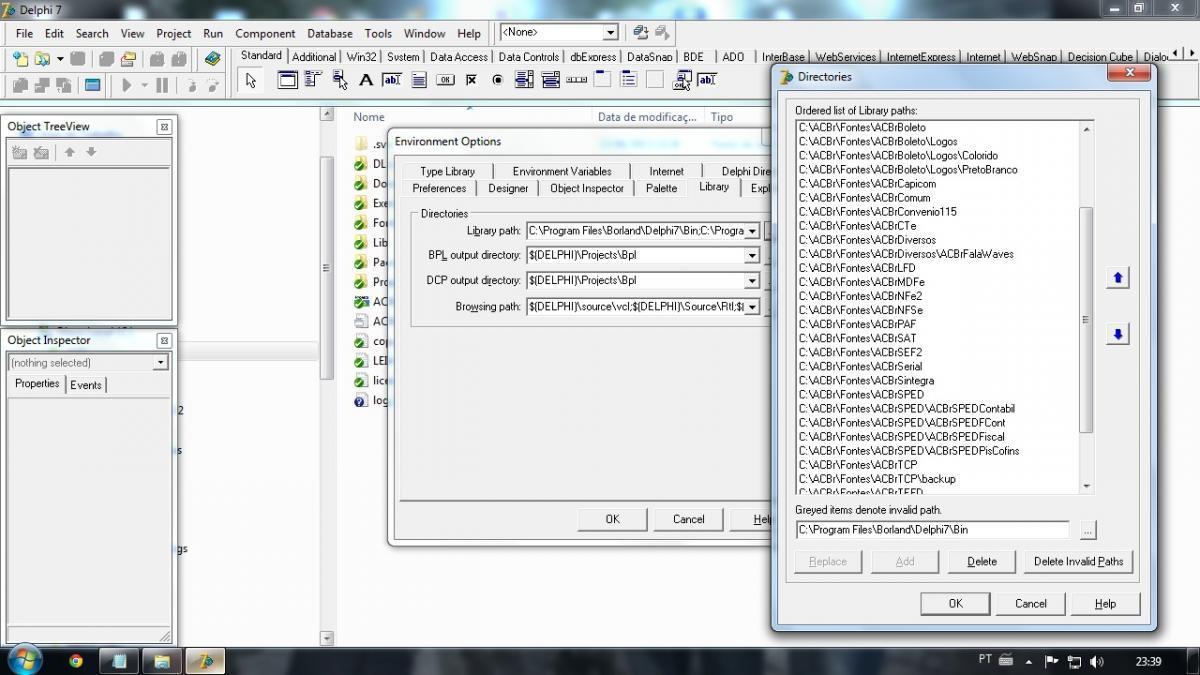
Task: Select the GroupBox component icon
Action: tap(603, 80)
